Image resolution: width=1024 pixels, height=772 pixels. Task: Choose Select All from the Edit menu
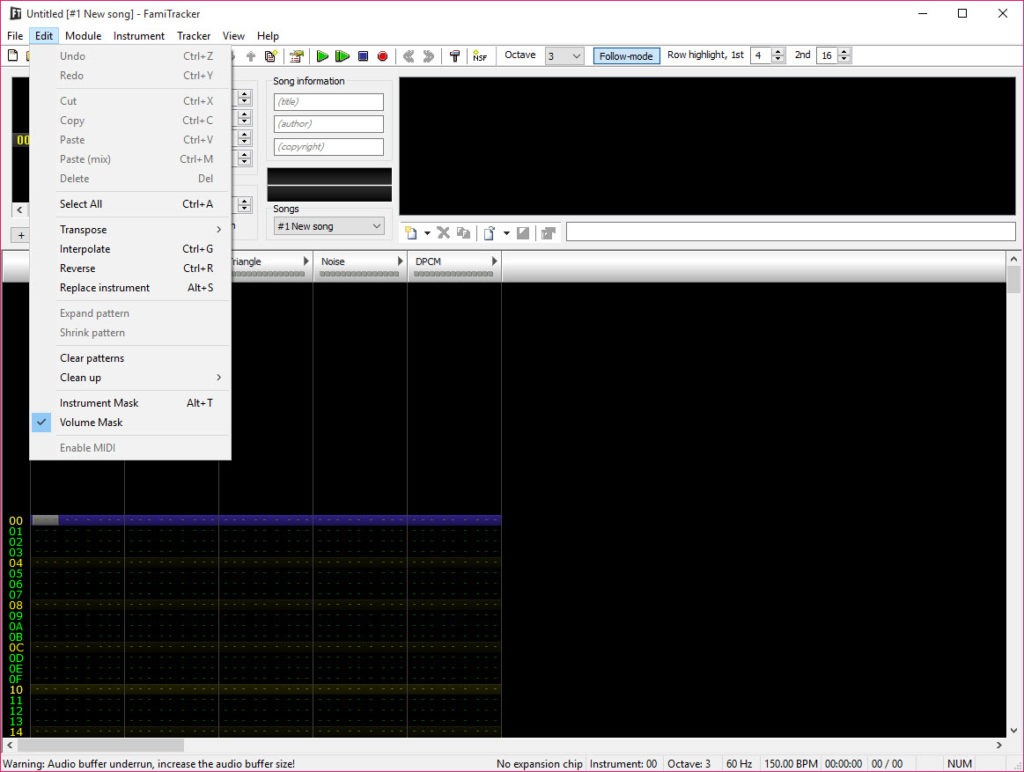tap(131, 204)
